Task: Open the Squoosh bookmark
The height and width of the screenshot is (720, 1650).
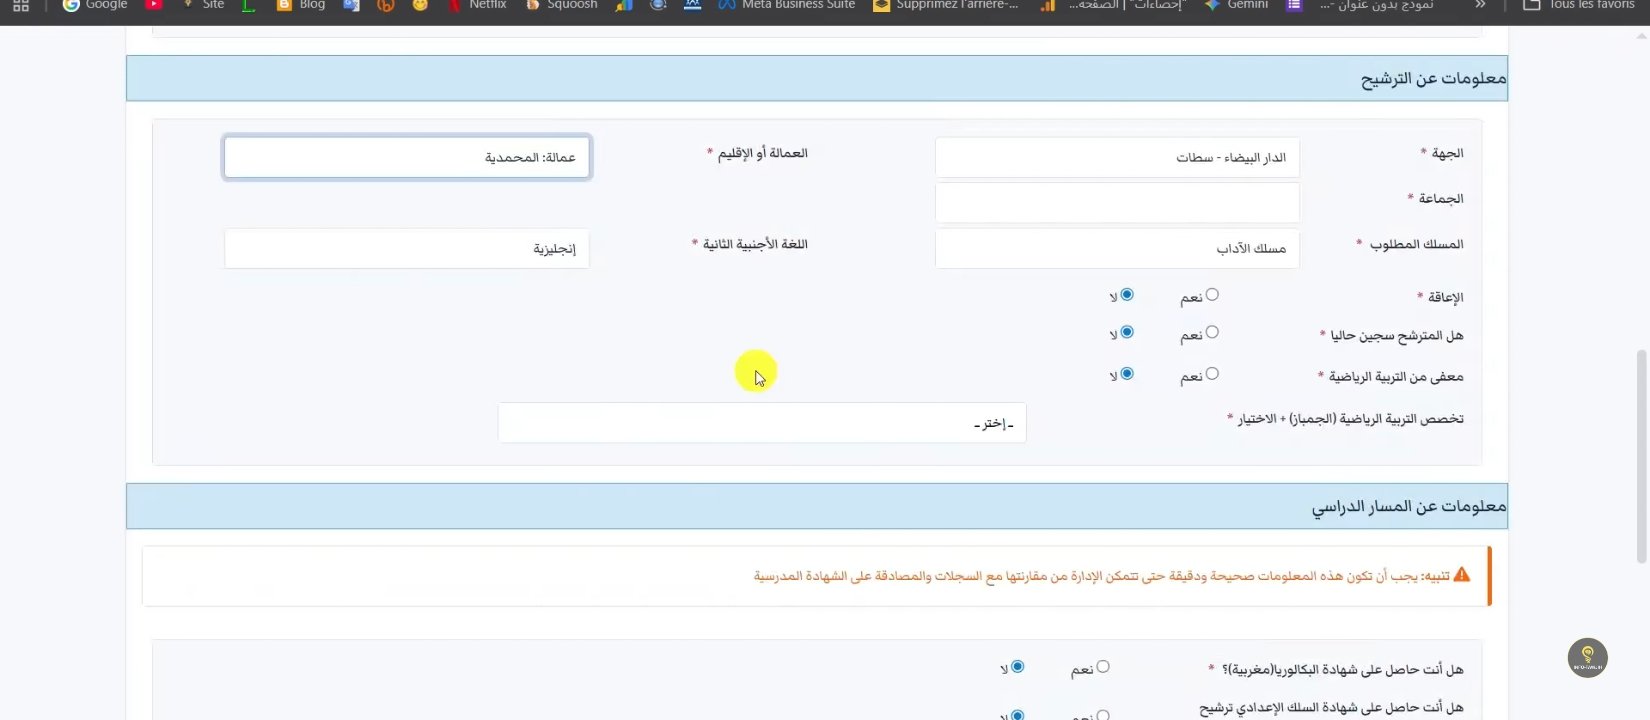Action: (561, 5)
